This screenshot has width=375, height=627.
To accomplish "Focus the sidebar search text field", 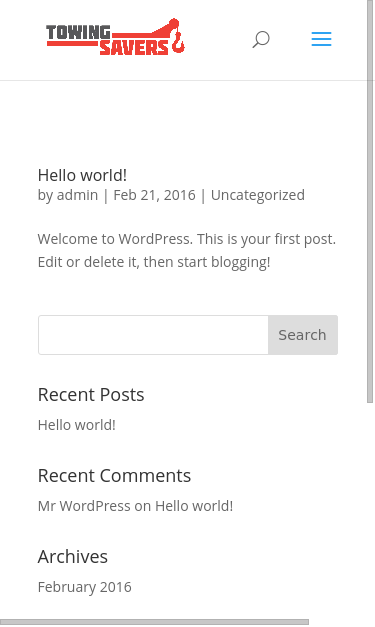I will (x=153, y=335).
